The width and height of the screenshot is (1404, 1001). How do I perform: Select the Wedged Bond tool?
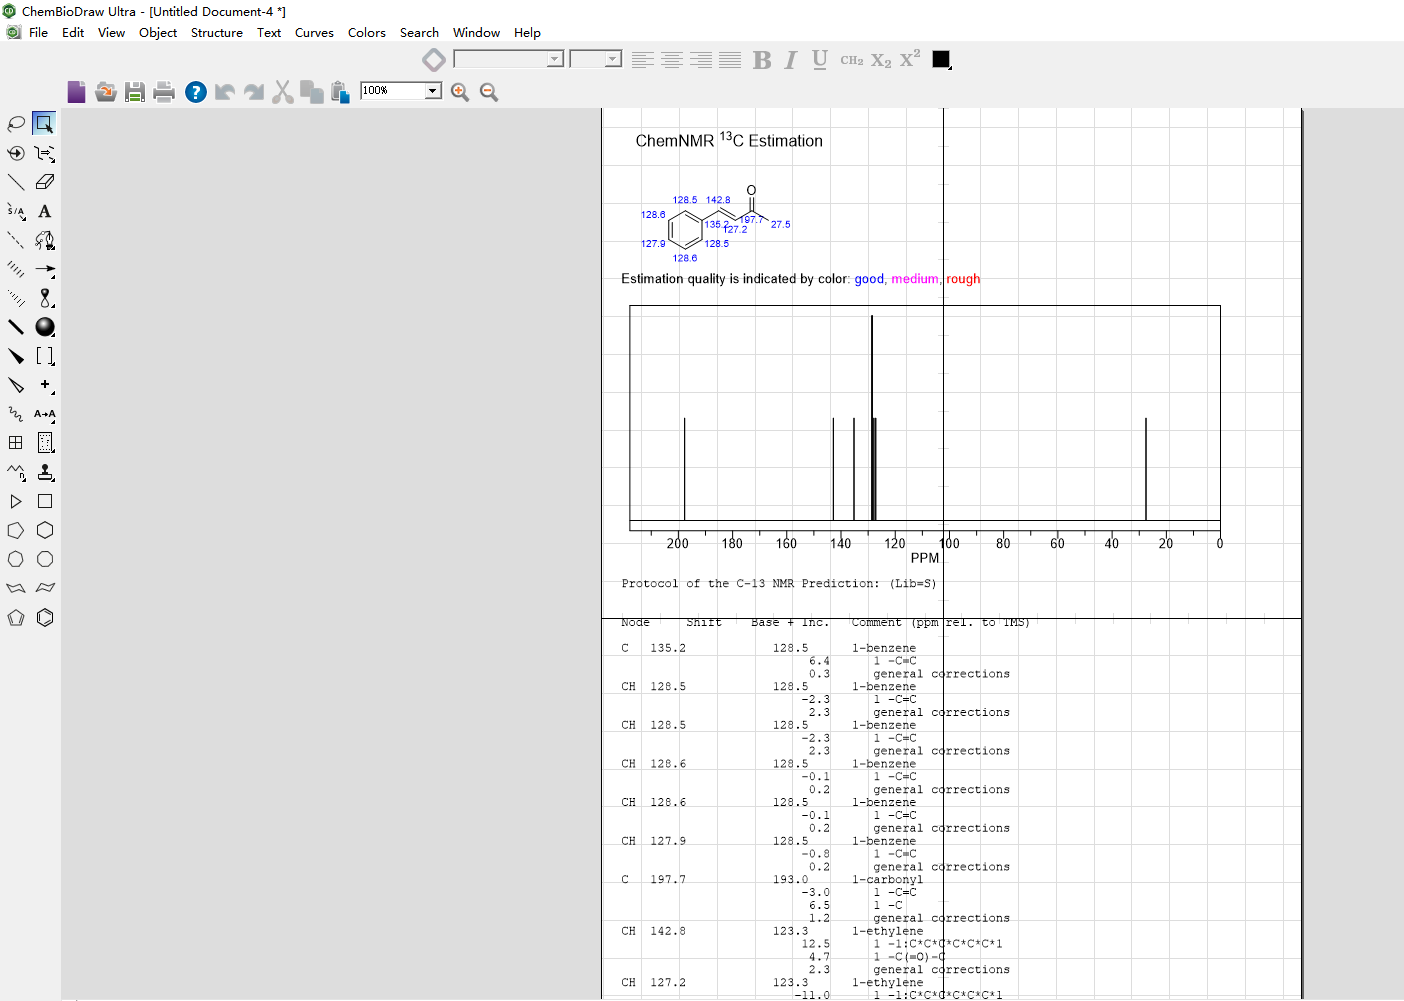tap(16, 356)
